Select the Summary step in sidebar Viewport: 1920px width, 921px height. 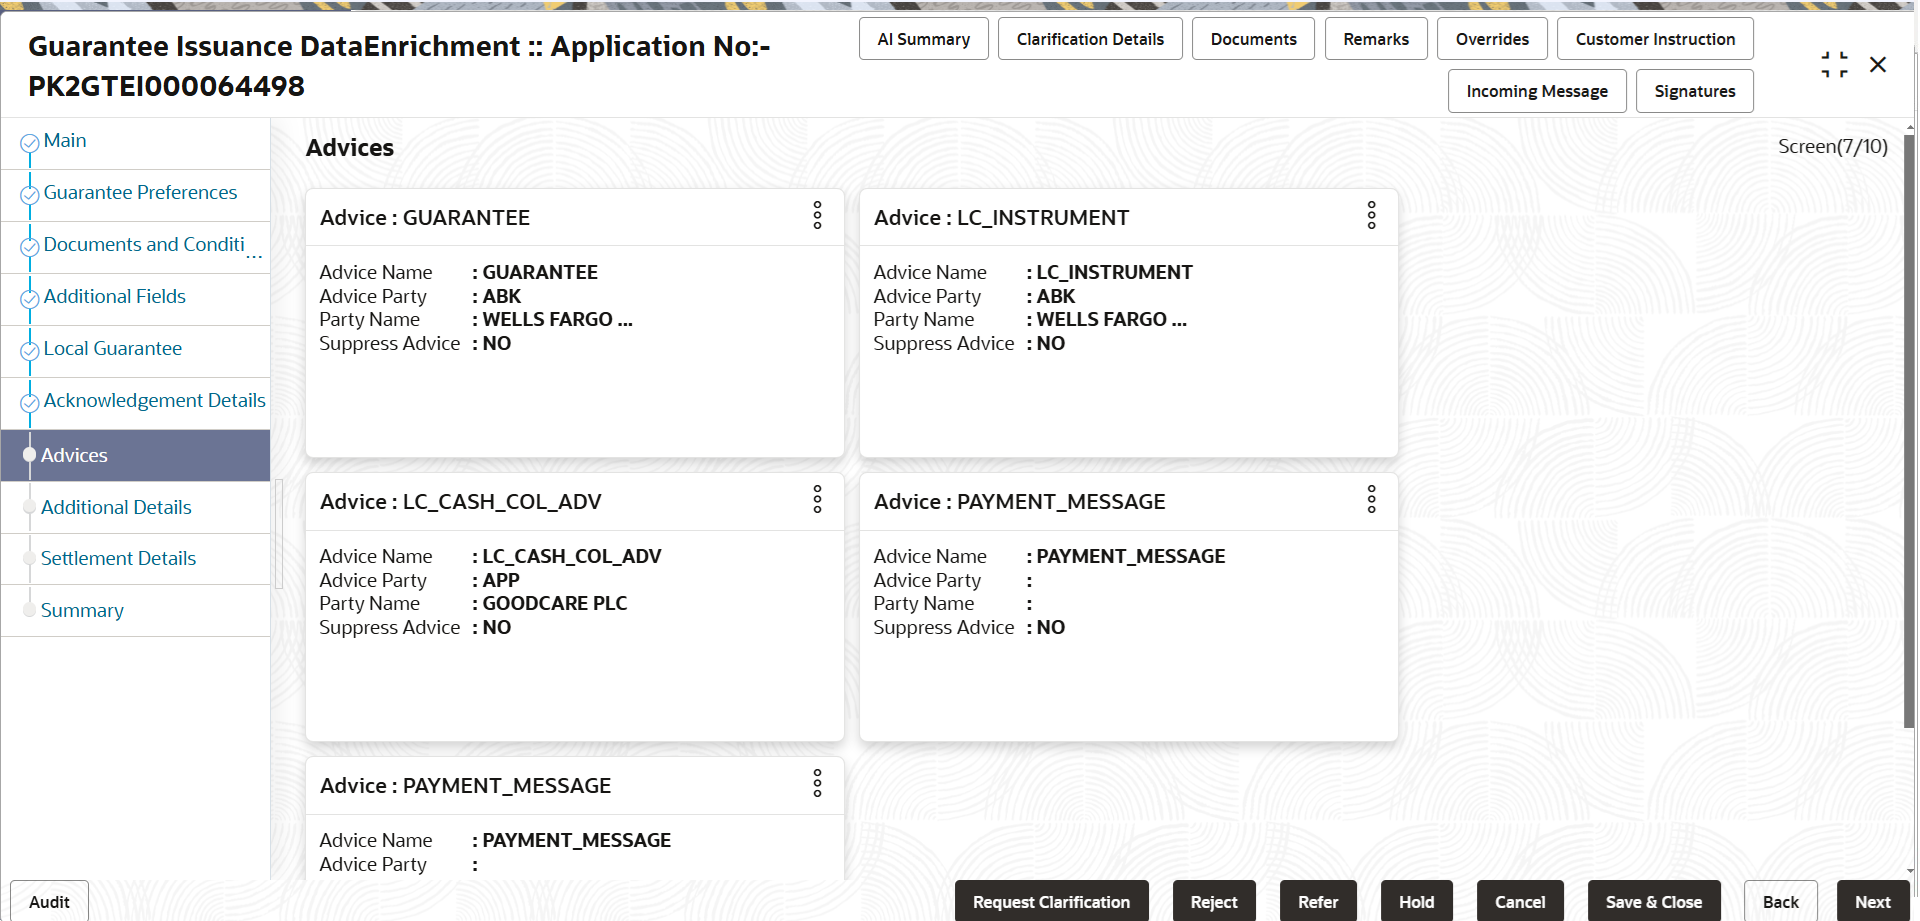[x=82, y=611]
